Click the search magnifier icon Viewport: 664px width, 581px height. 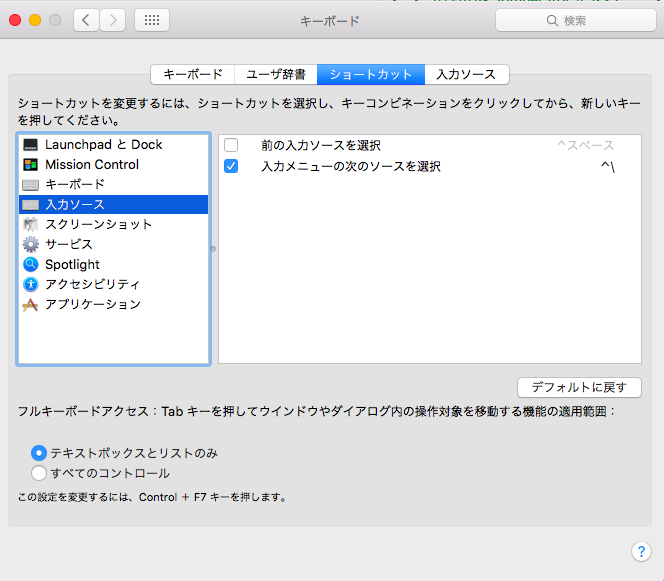click(x=552, y=20)
